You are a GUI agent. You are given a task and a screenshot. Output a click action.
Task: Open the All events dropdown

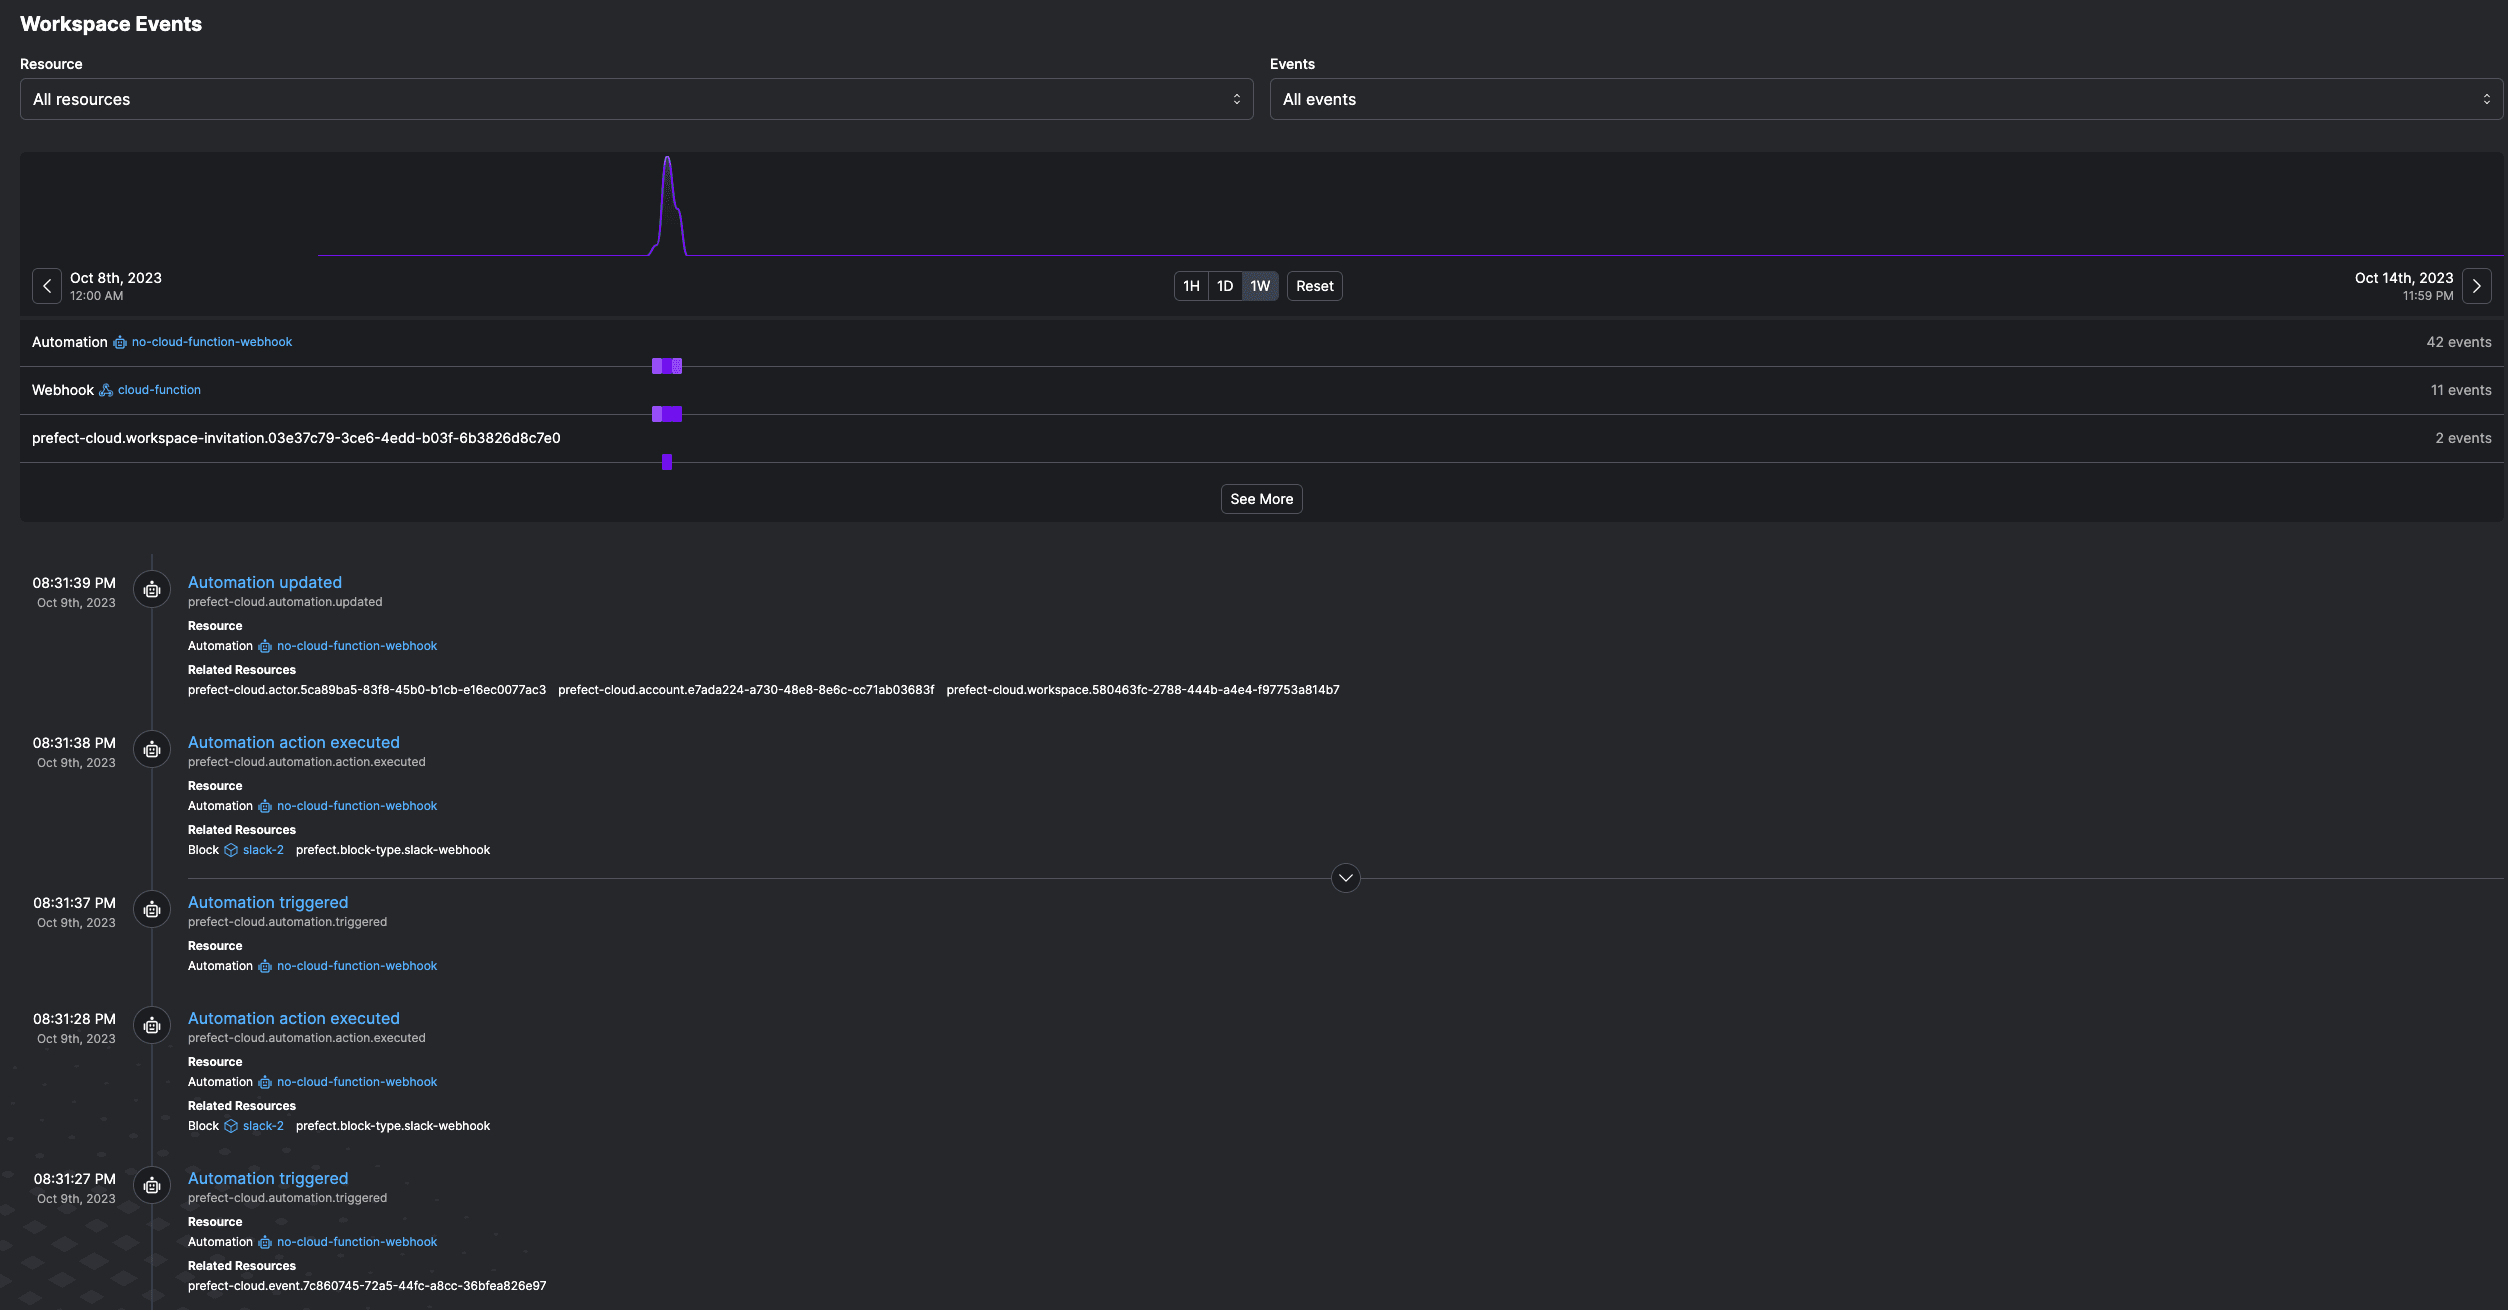[x=1886, y=99]
